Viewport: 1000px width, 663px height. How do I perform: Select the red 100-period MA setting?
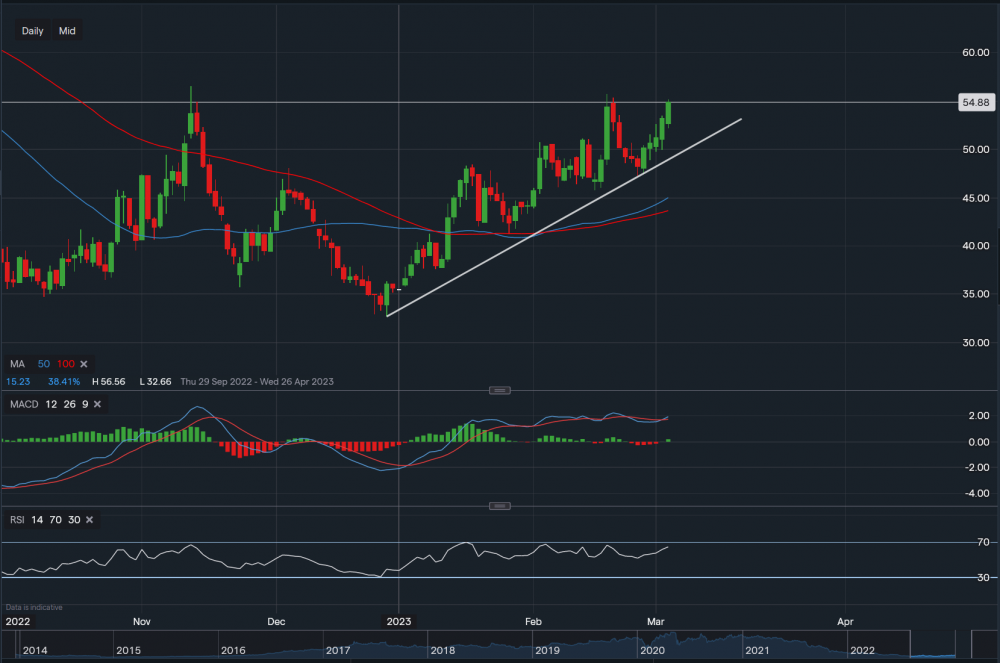pos(65,364)
